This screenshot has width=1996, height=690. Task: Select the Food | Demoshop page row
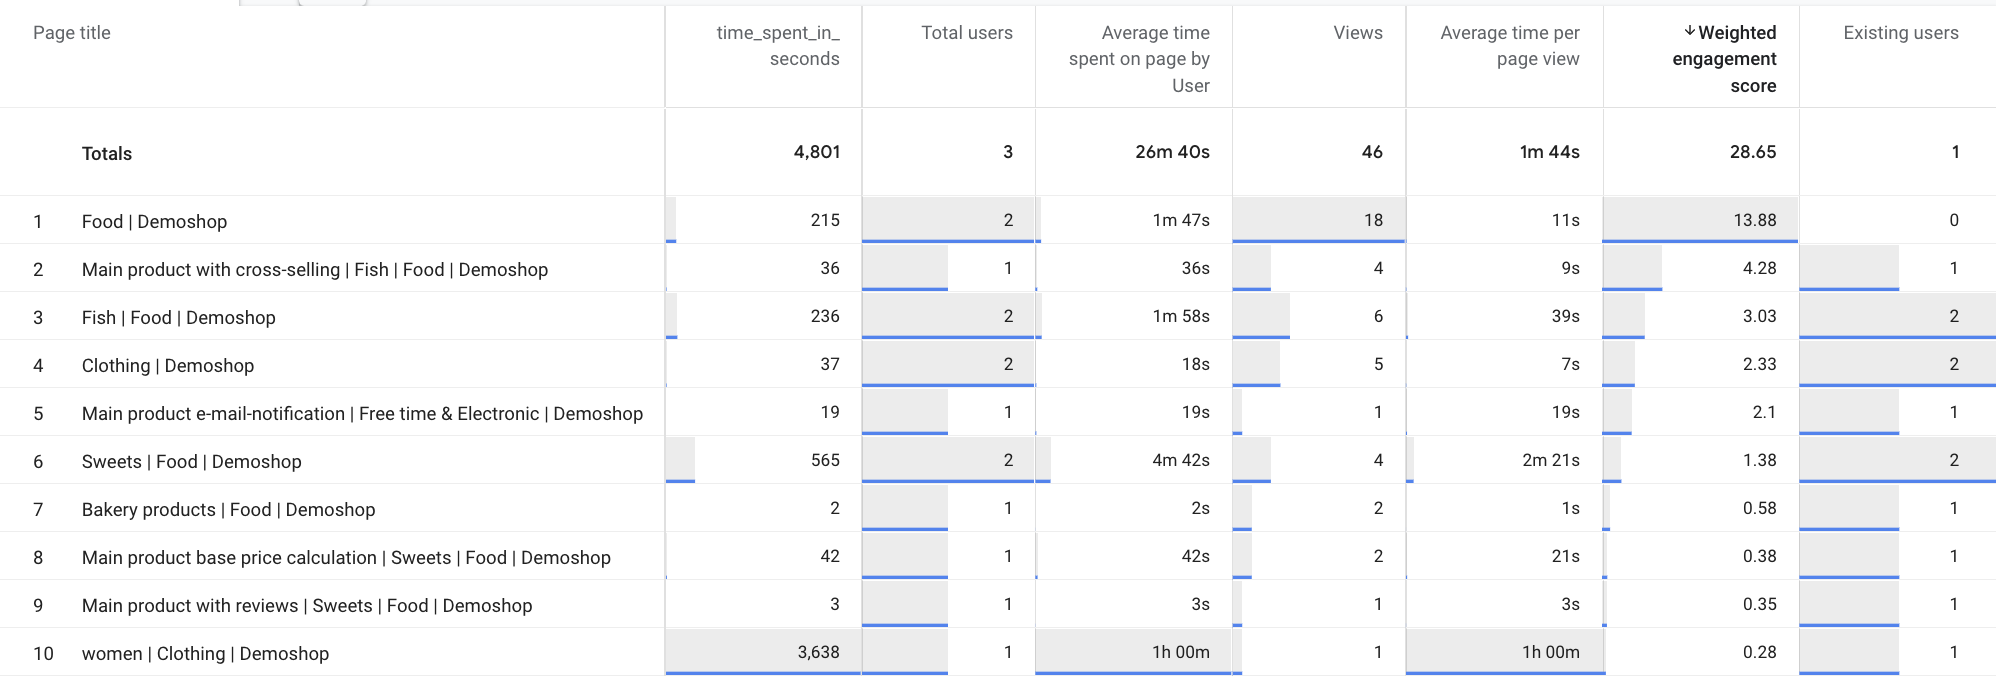click(x=154, y=222)
